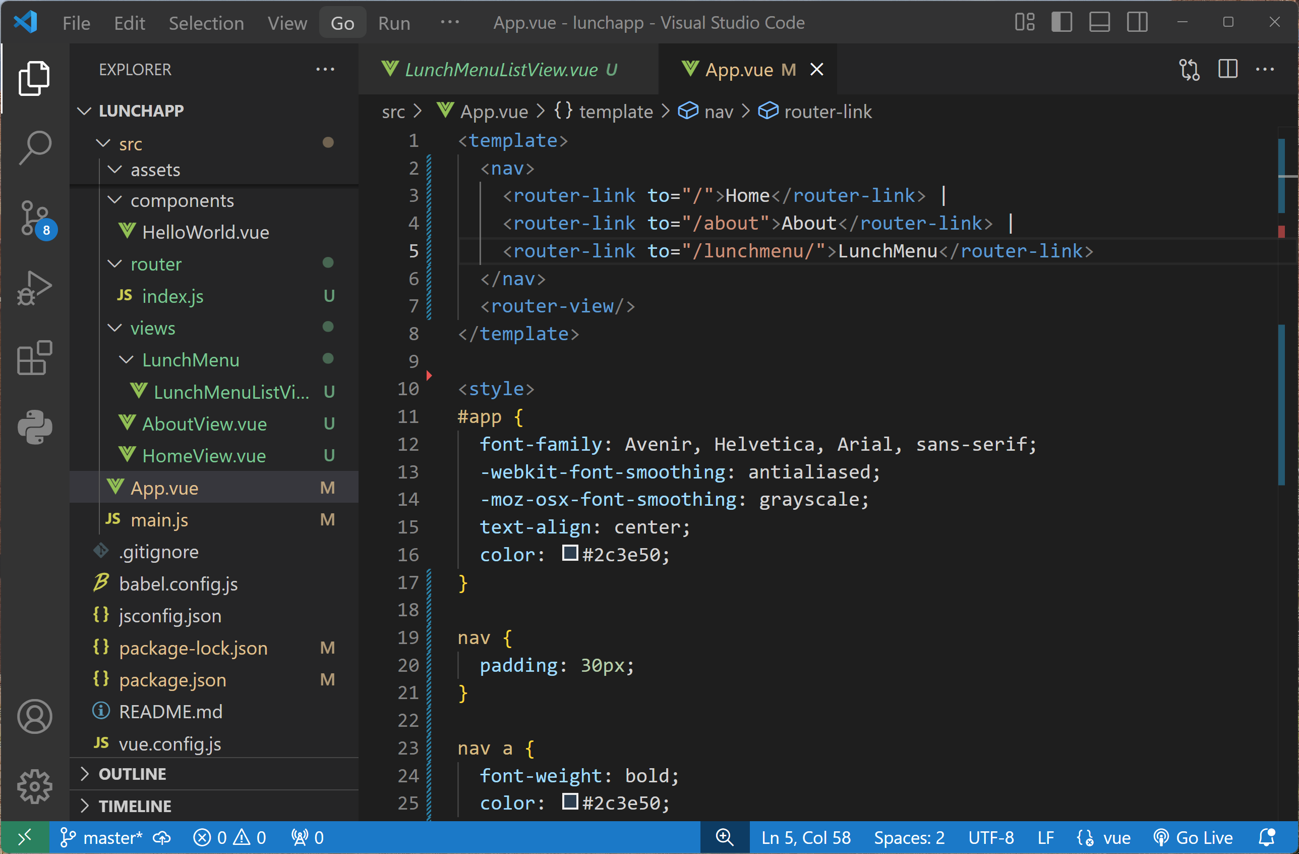This screenshot has height=854, width=1299.
Task: Go to line via Ln 5, Col 58
Action: [806, 838]
